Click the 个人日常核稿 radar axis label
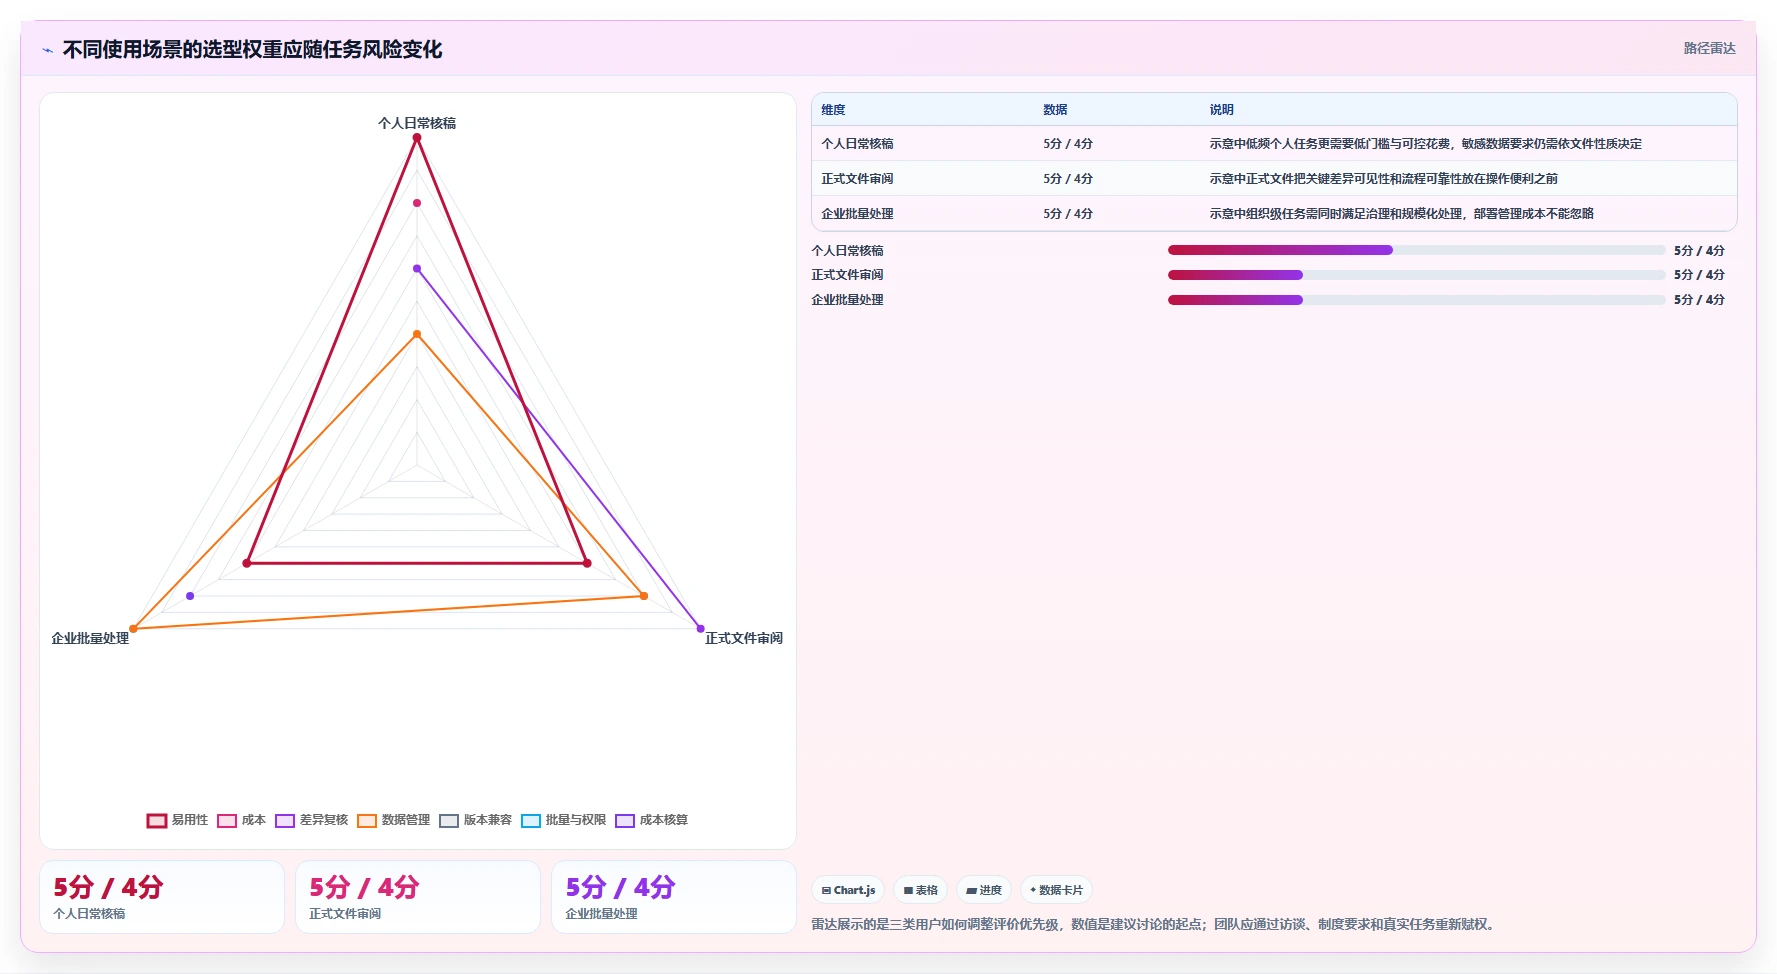Image resolution: width=1777 pixels, height=974 pixels. point(417,123)
